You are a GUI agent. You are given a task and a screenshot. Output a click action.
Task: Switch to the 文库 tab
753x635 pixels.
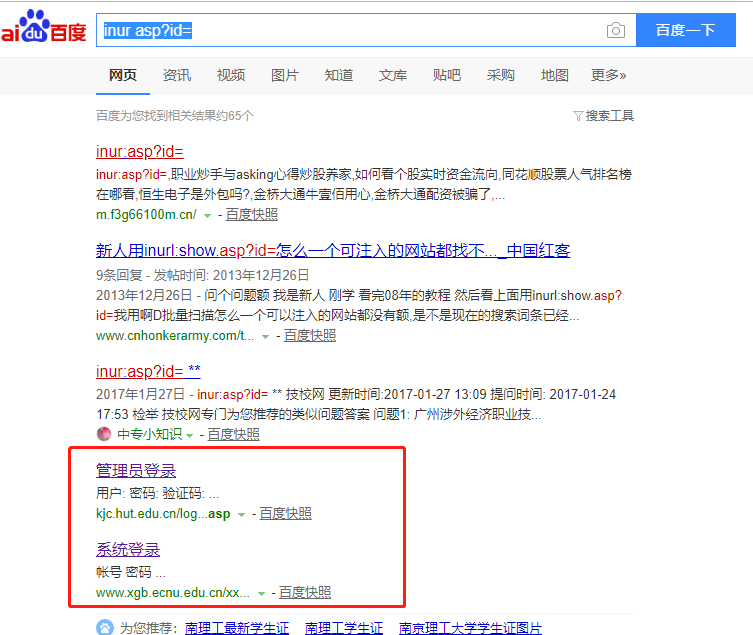tap(393, 75)
